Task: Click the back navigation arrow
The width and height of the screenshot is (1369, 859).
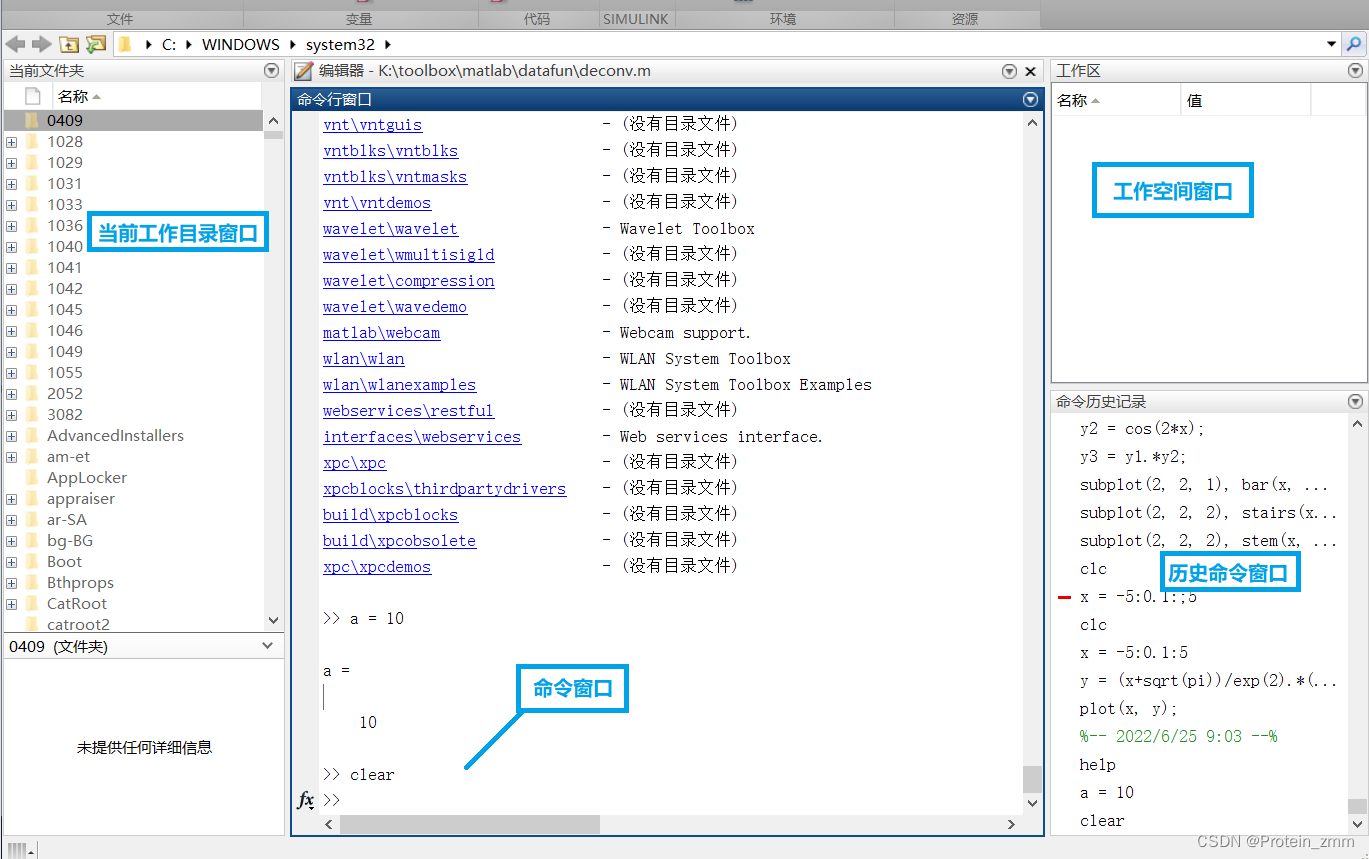Action: click(15, 44)
